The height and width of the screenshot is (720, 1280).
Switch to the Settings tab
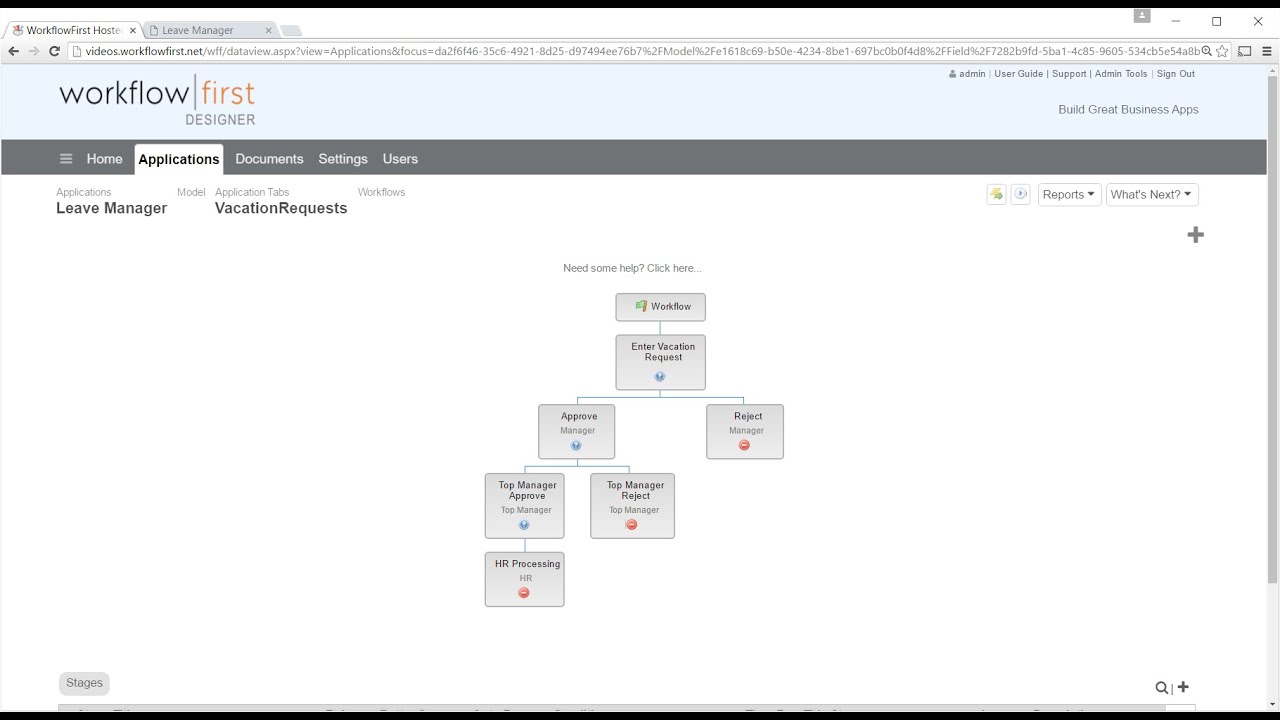(343, 159)
